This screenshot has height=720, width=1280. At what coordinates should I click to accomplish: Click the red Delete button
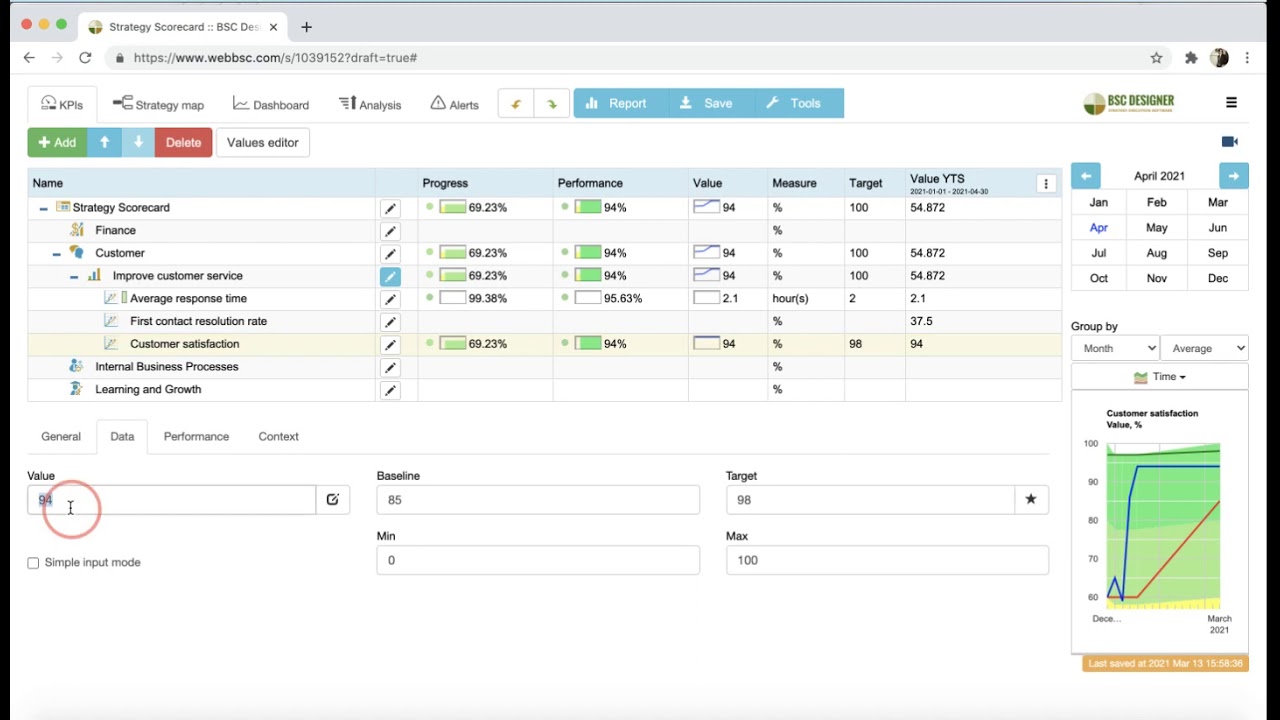tap(183, 143)
